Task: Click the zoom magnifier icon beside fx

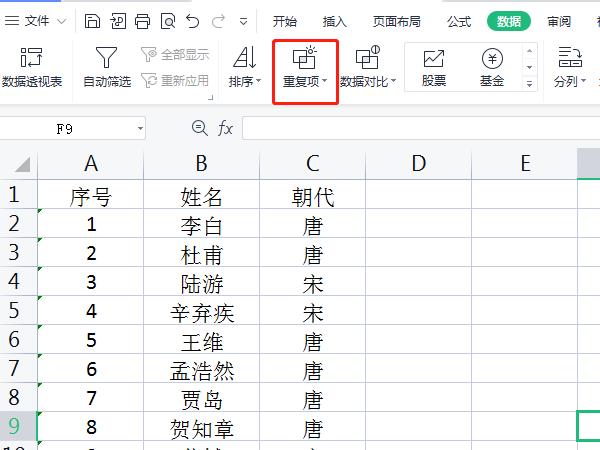Action: [199, 128]
